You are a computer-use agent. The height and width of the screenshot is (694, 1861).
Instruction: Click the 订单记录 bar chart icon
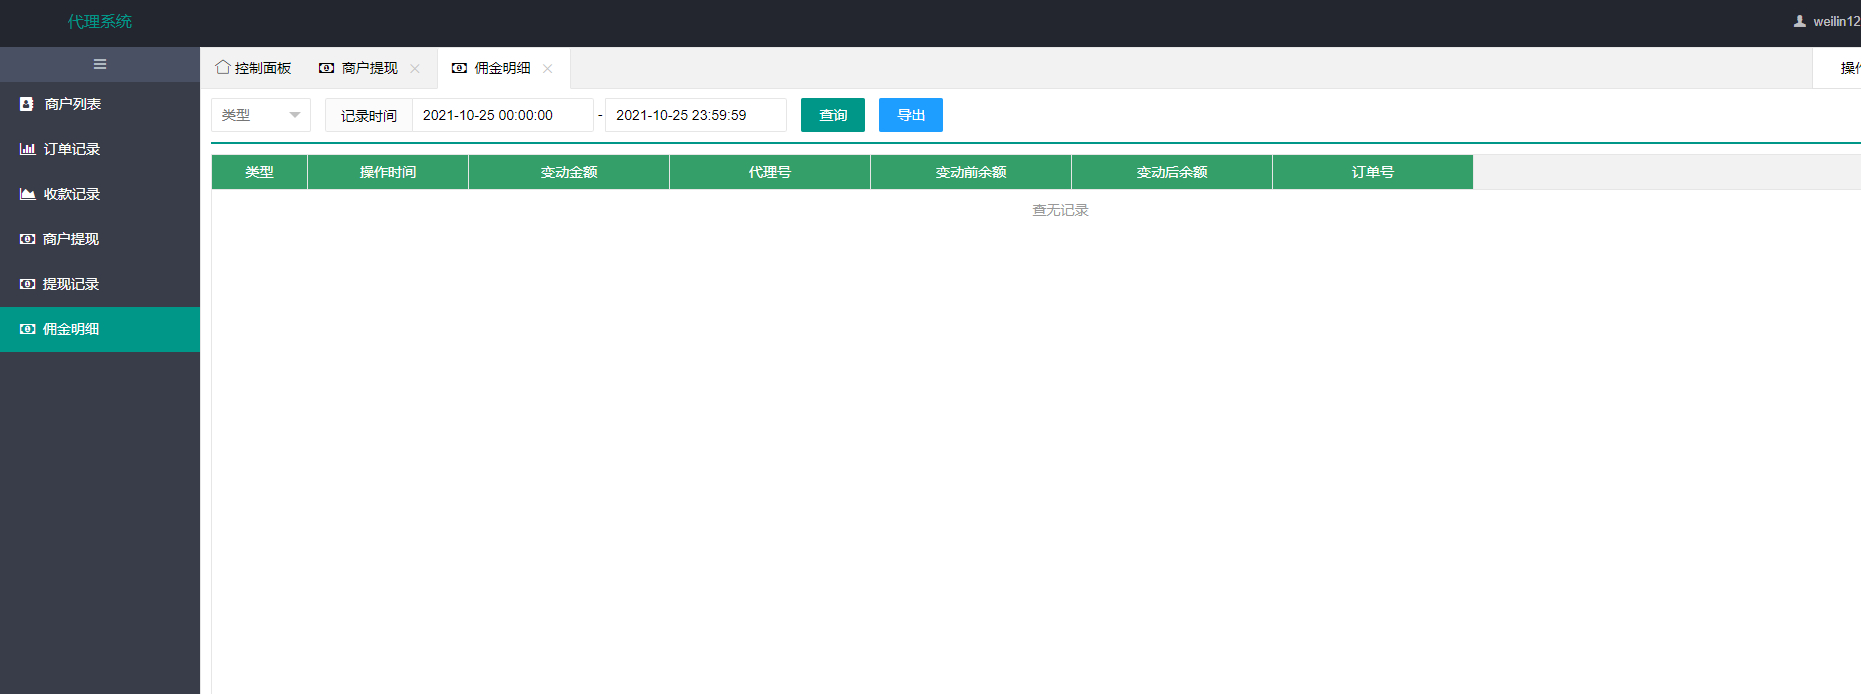point(27,149)
